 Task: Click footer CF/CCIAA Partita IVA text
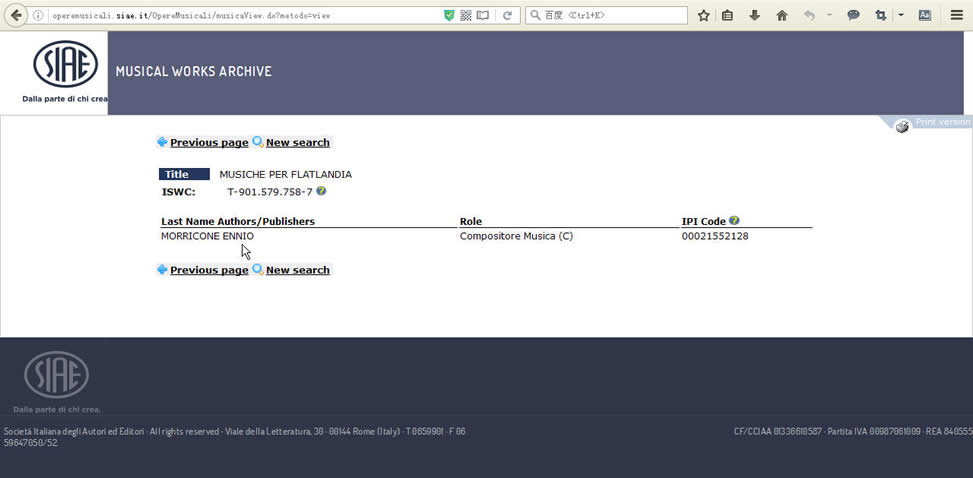tap(853, 431)
